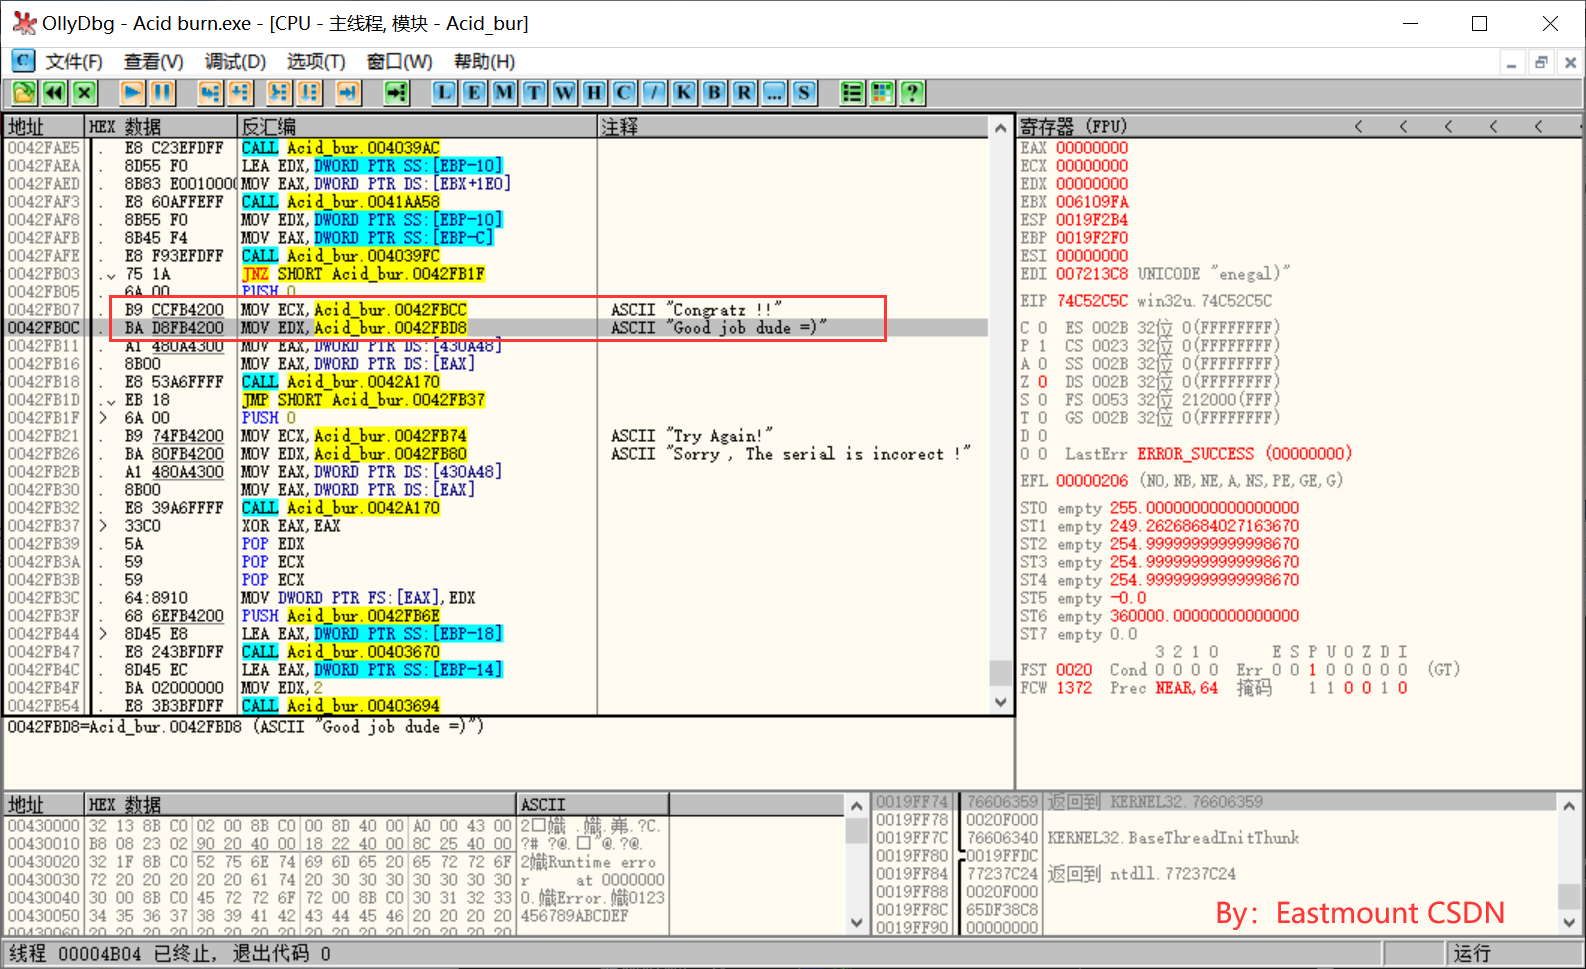This screenshot has width=1586, height=969.
Task: Click the Step into toolbar icon
Action: [210, 93]
